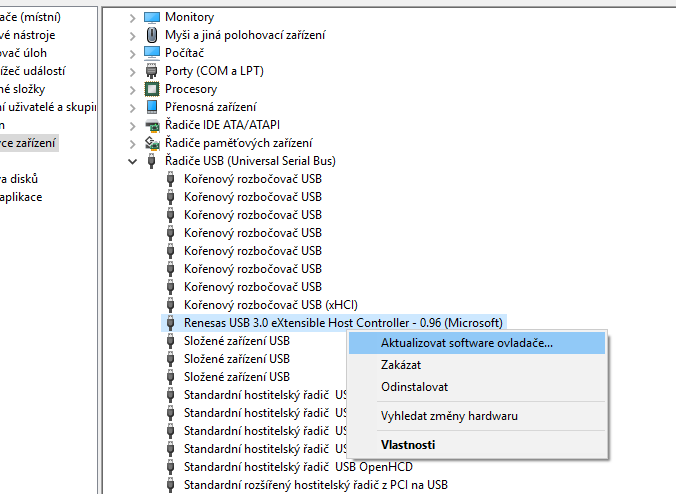Select Zakázat in the context menu
Image resolution: width=676 pixels, height=494 pixels.
coord(401,365)
